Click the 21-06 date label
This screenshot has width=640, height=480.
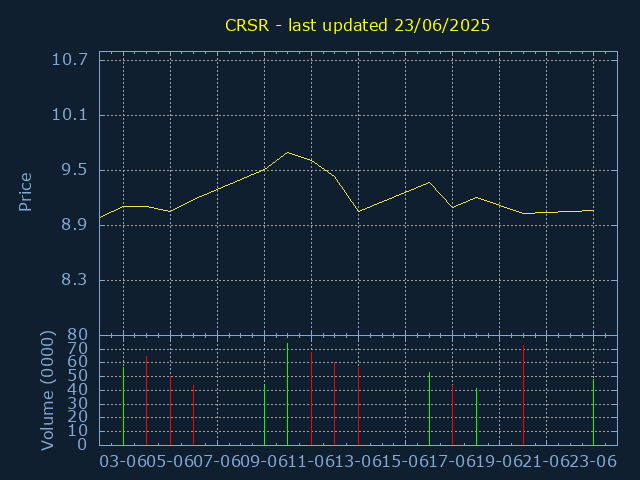pos(546,462)
